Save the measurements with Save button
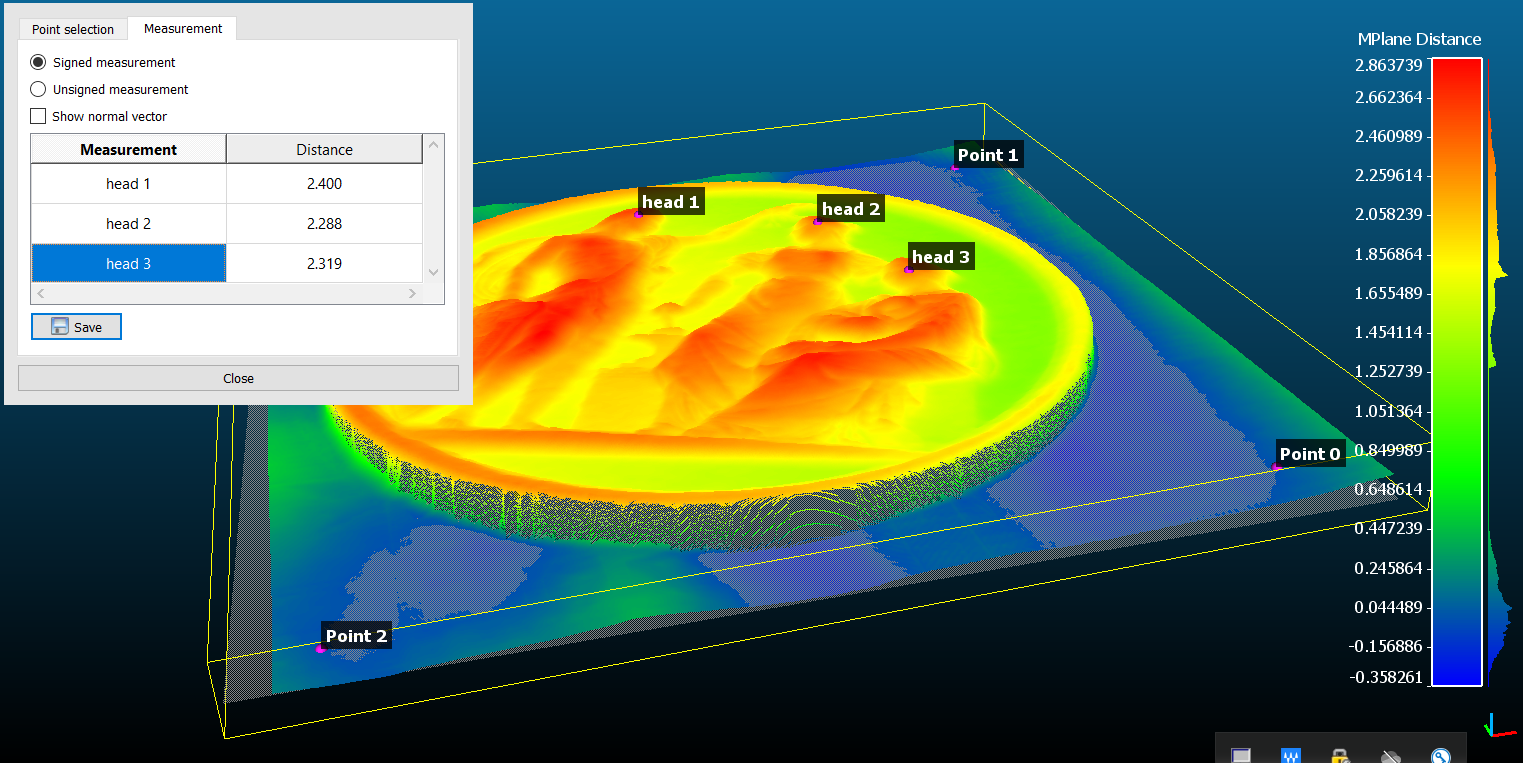 pos(76,327)
